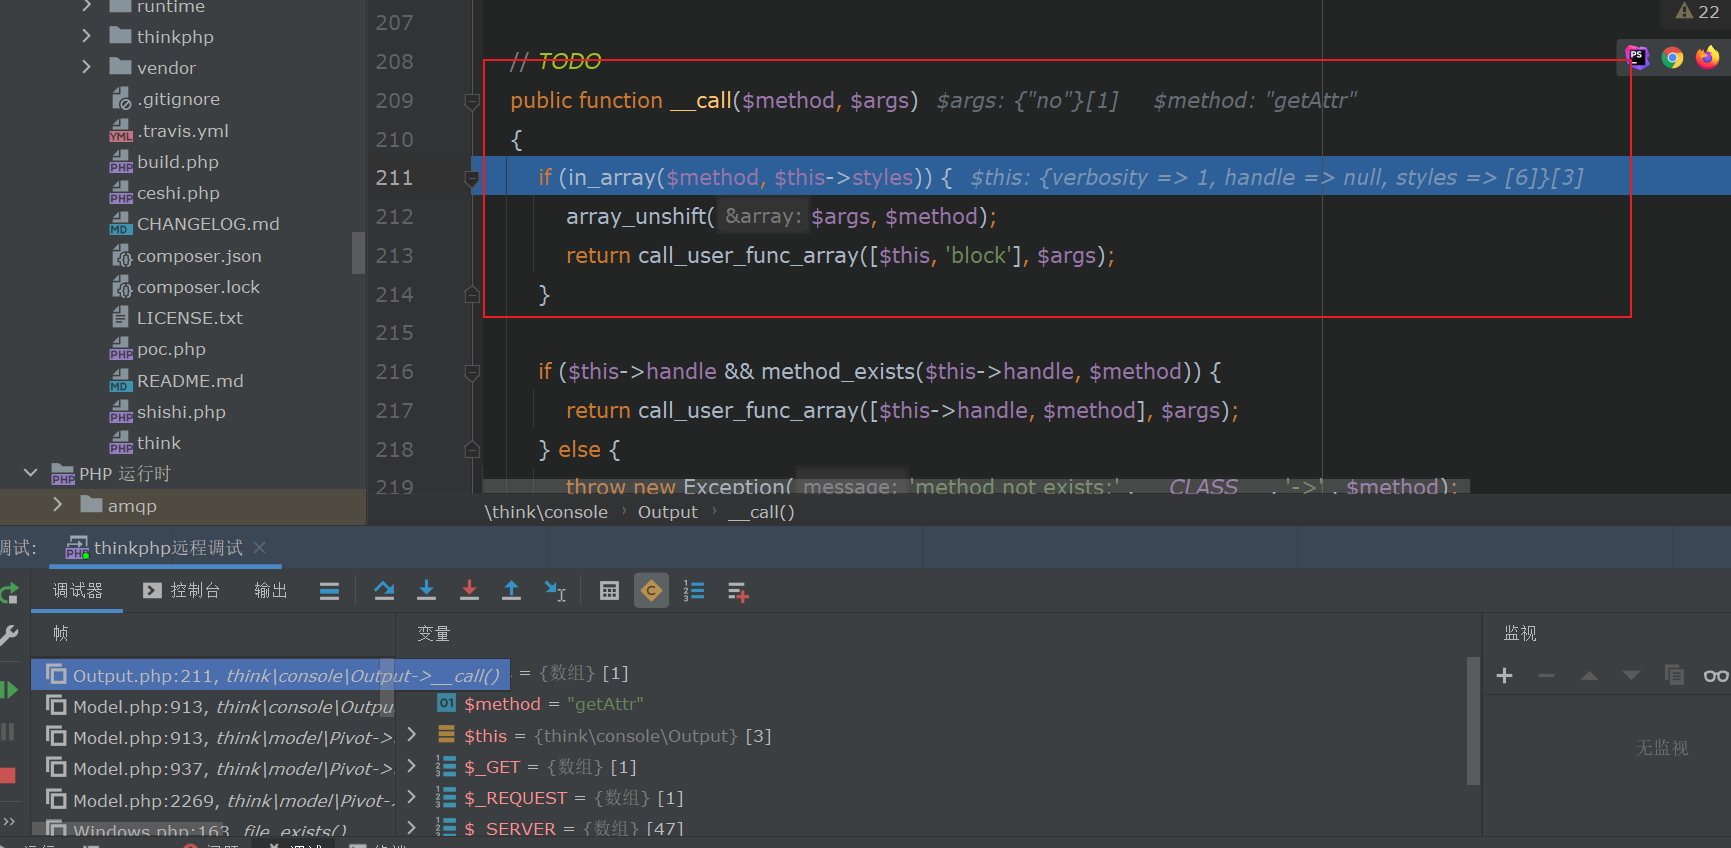This screenshot has width=1731, height=848.
Task: Click the Output breadcrumb in editor path
Action: [667, 512]
